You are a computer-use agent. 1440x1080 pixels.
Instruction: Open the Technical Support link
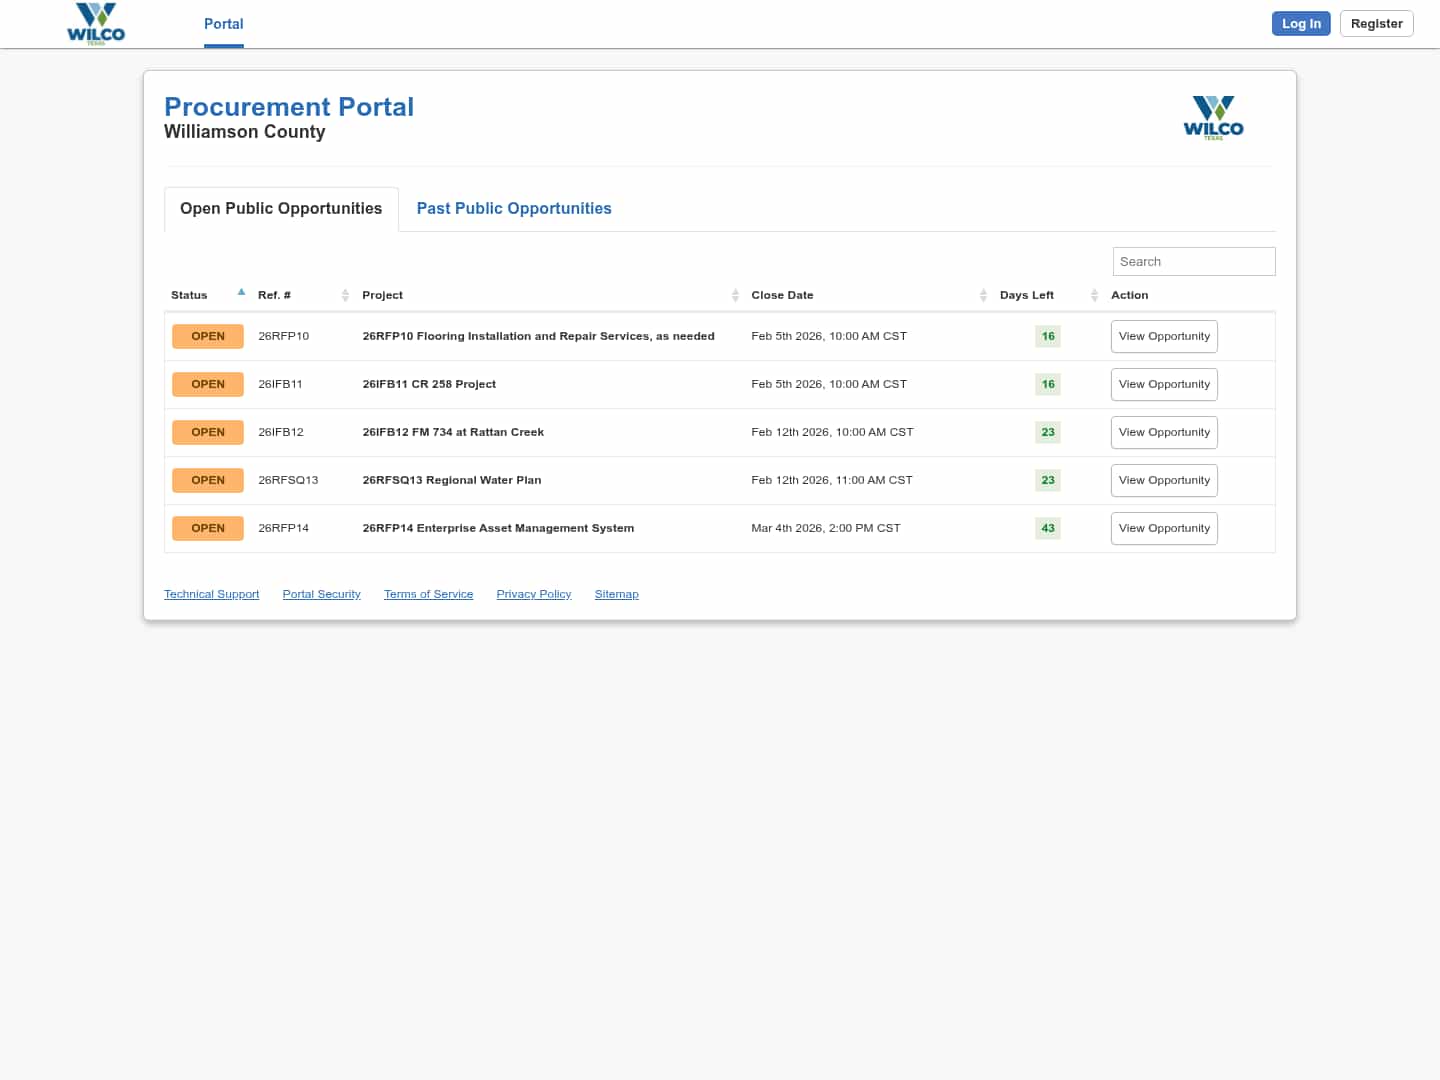[x=211, y=594]
